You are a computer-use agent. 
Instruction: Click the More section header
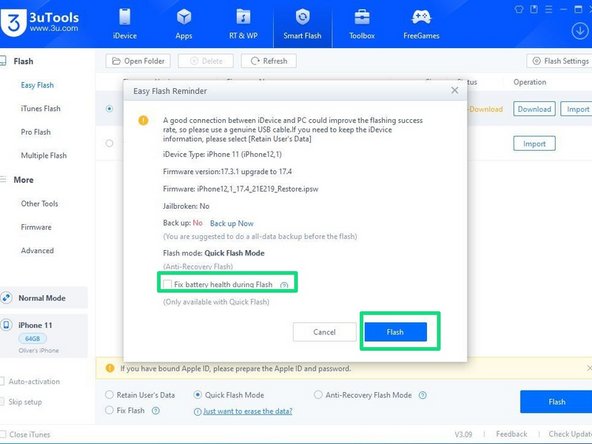coord(23,180)
